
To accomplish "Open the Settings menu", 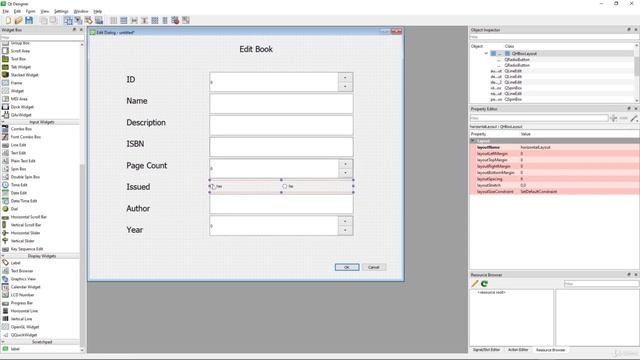I will [61, 11].
